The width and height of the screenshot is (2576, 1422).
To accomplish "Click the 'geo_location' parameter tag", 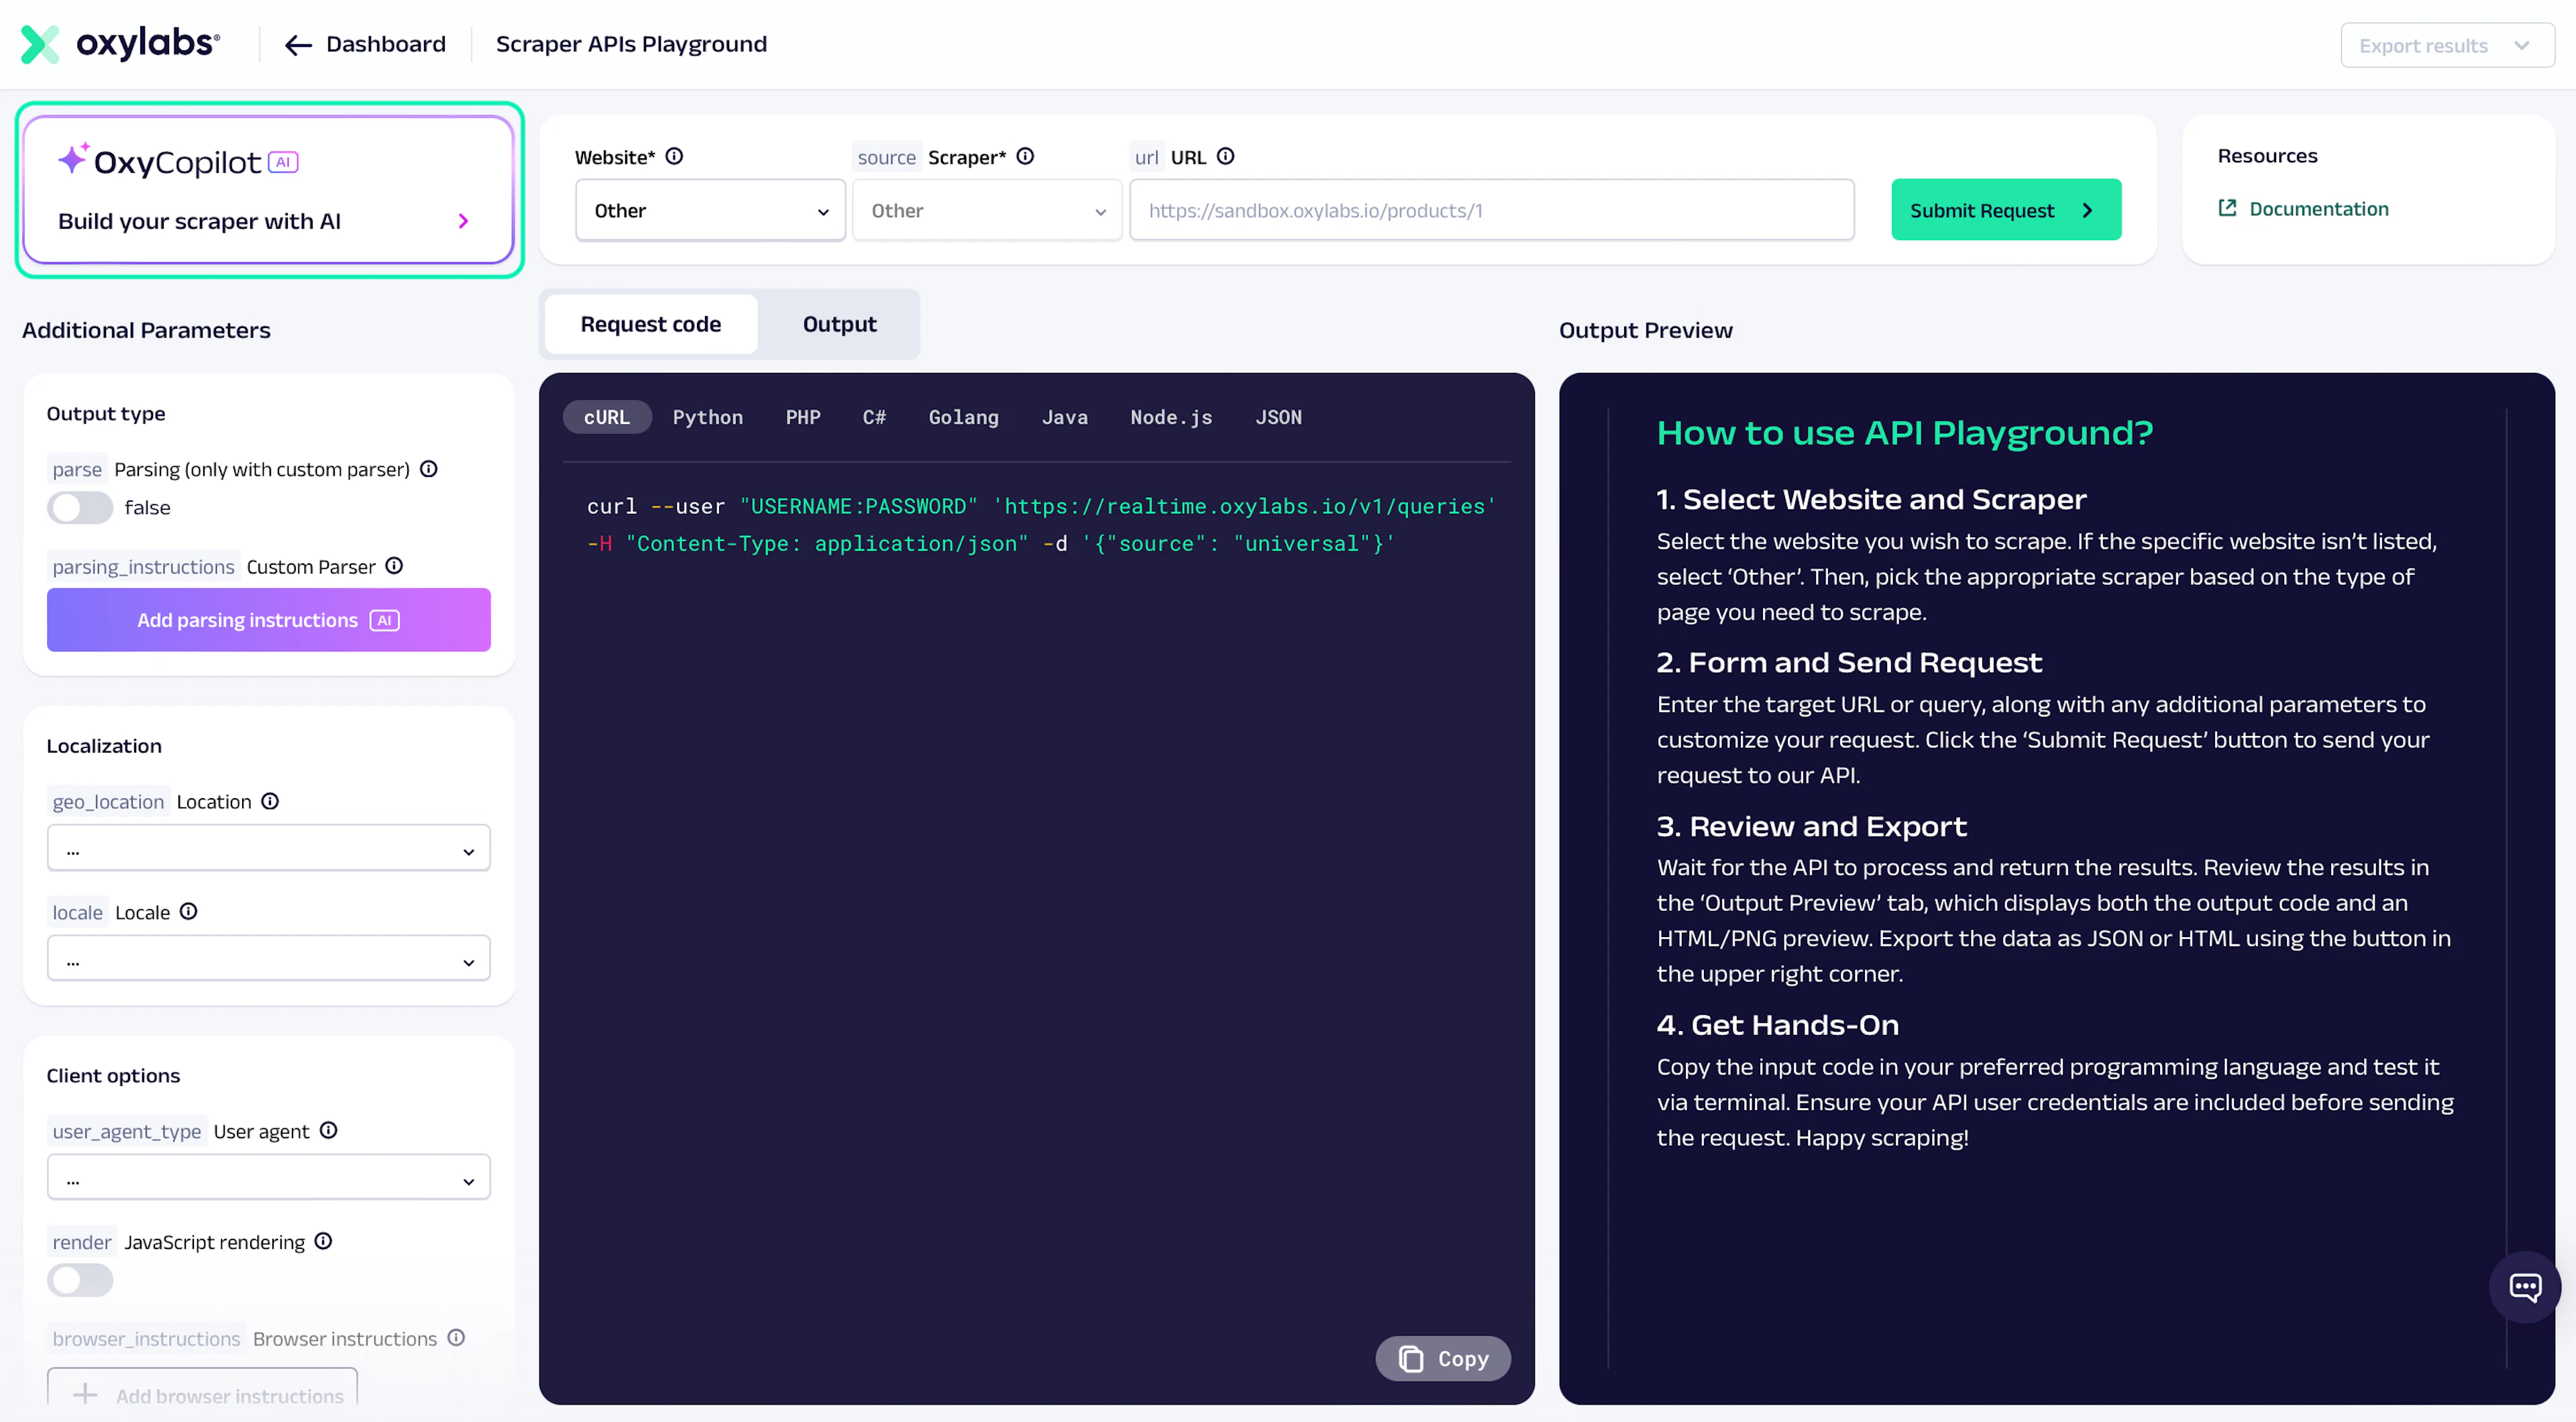I will click(x=108, y=801).
